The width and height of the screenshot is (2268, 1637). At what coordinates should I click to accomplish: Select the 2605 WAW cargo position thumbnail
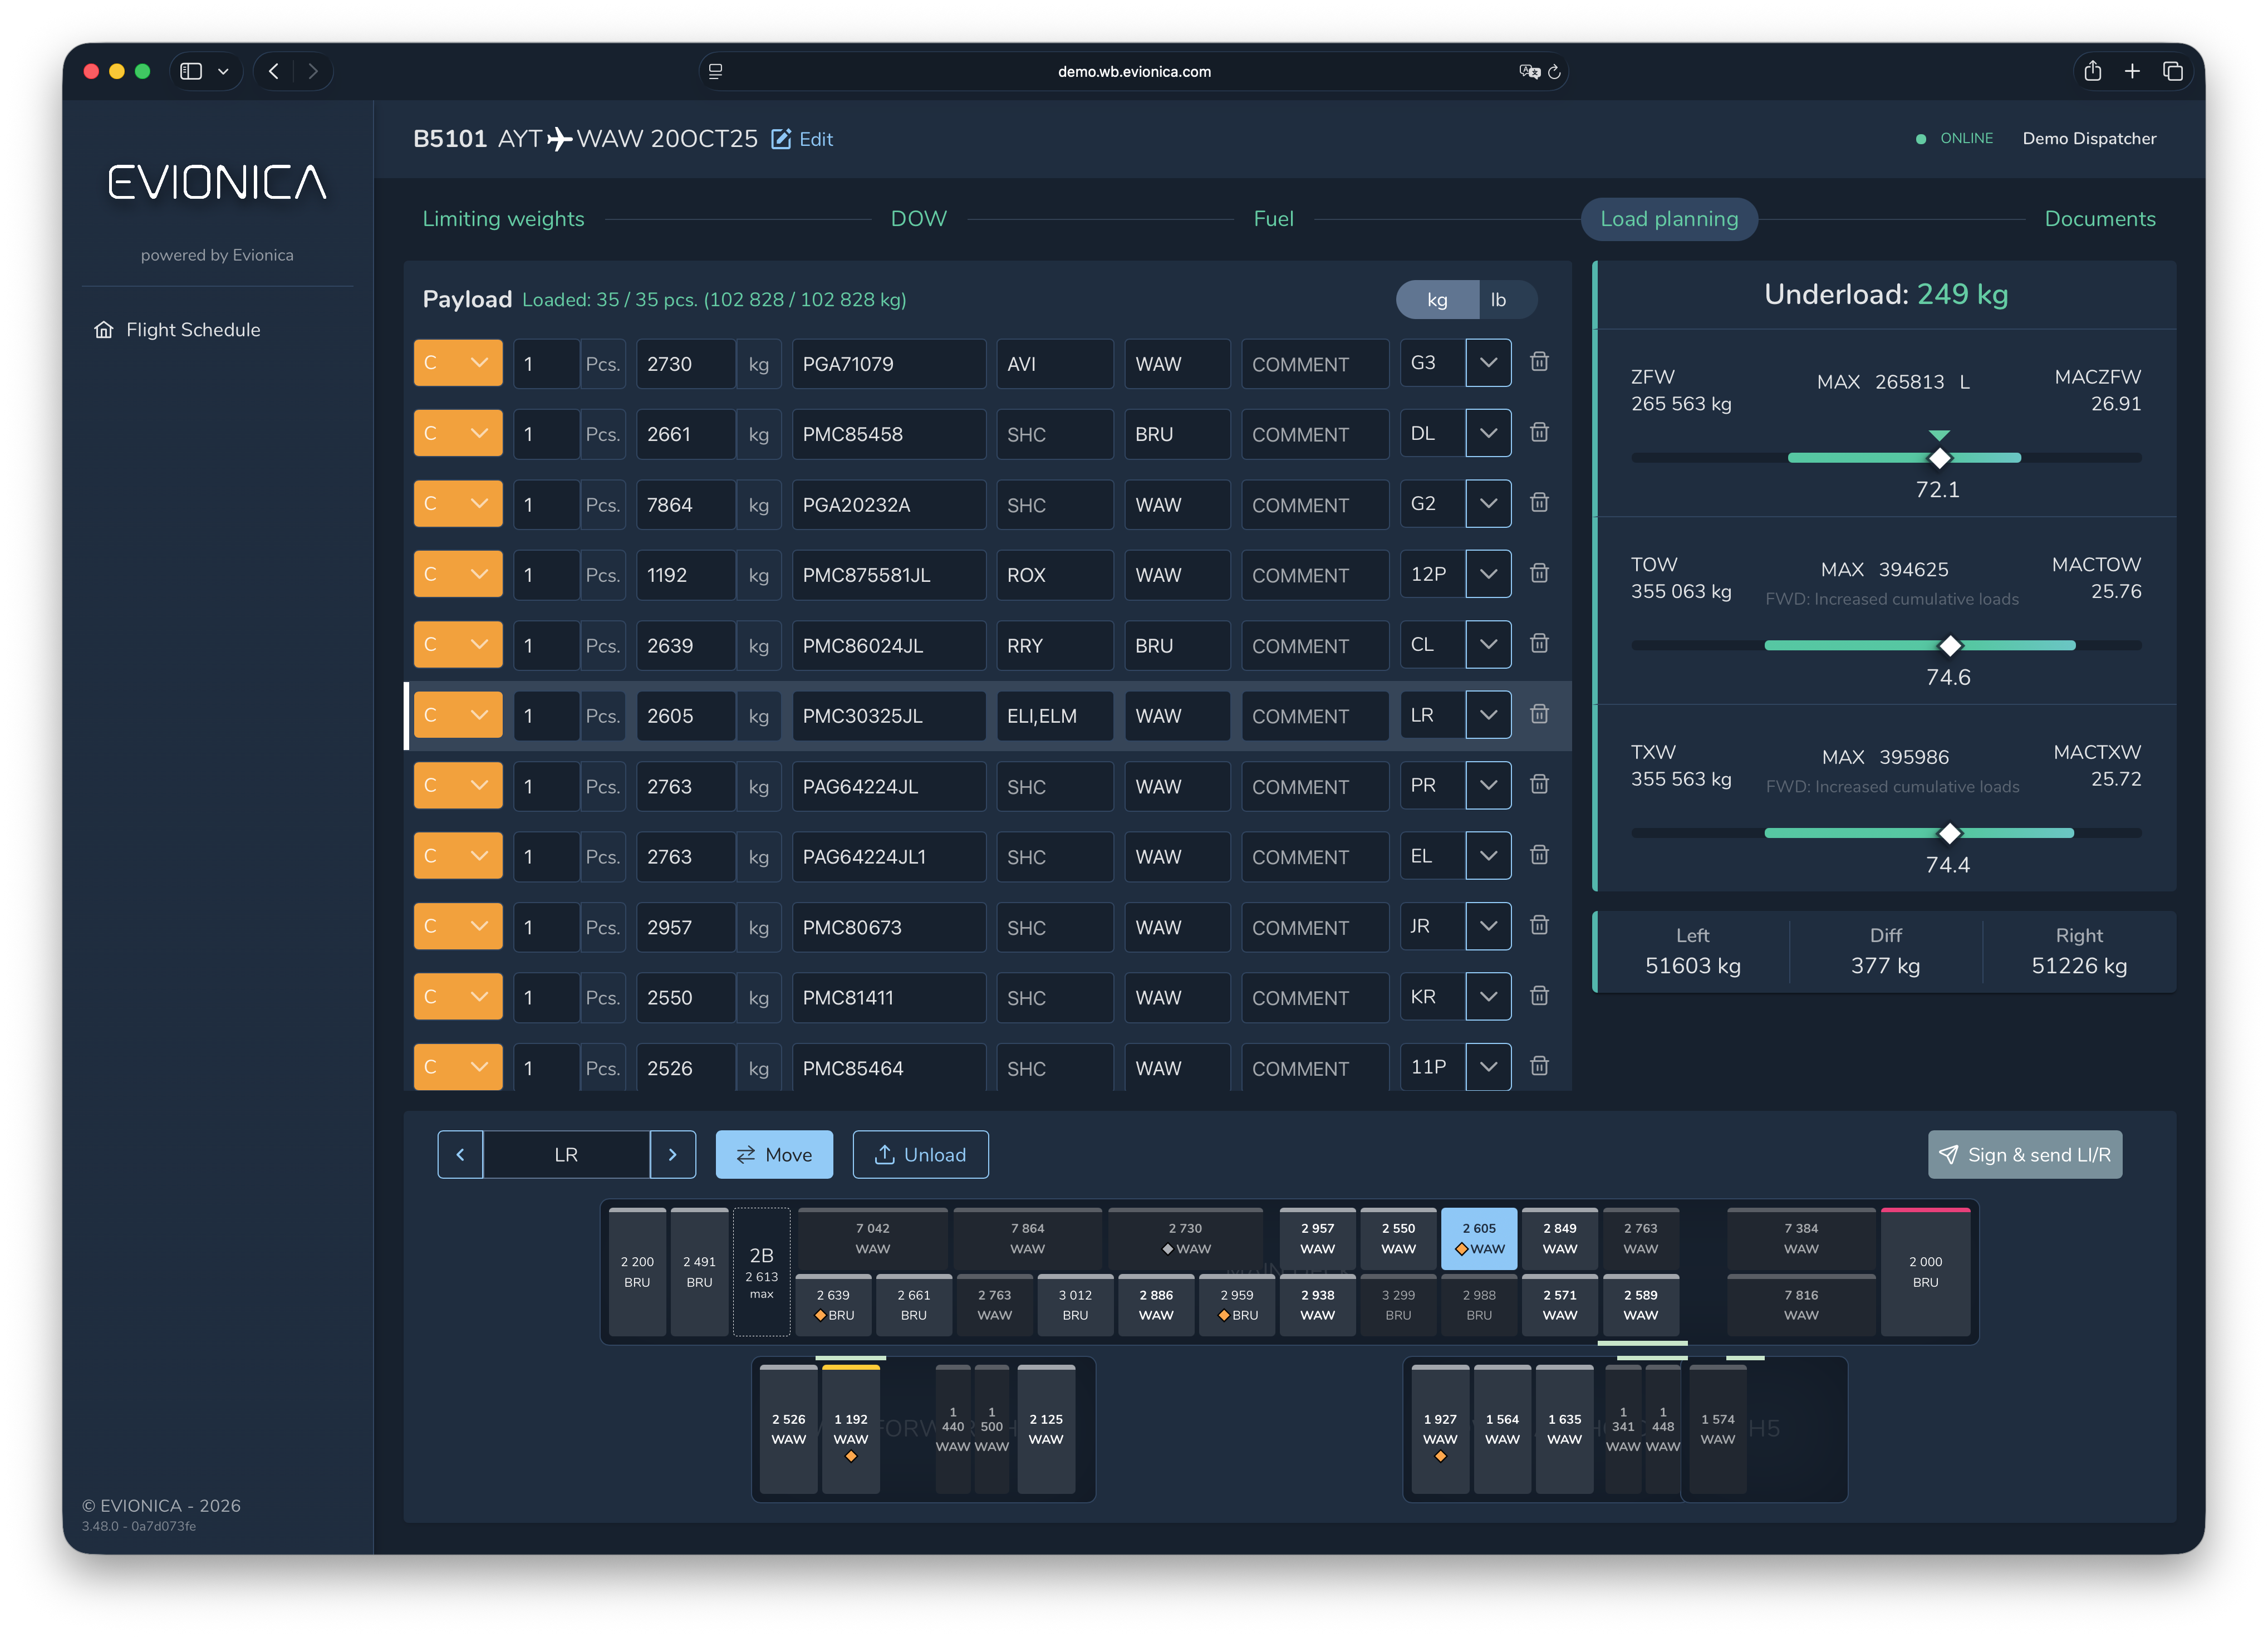pyautogui.click(x=1478, y=1238)
